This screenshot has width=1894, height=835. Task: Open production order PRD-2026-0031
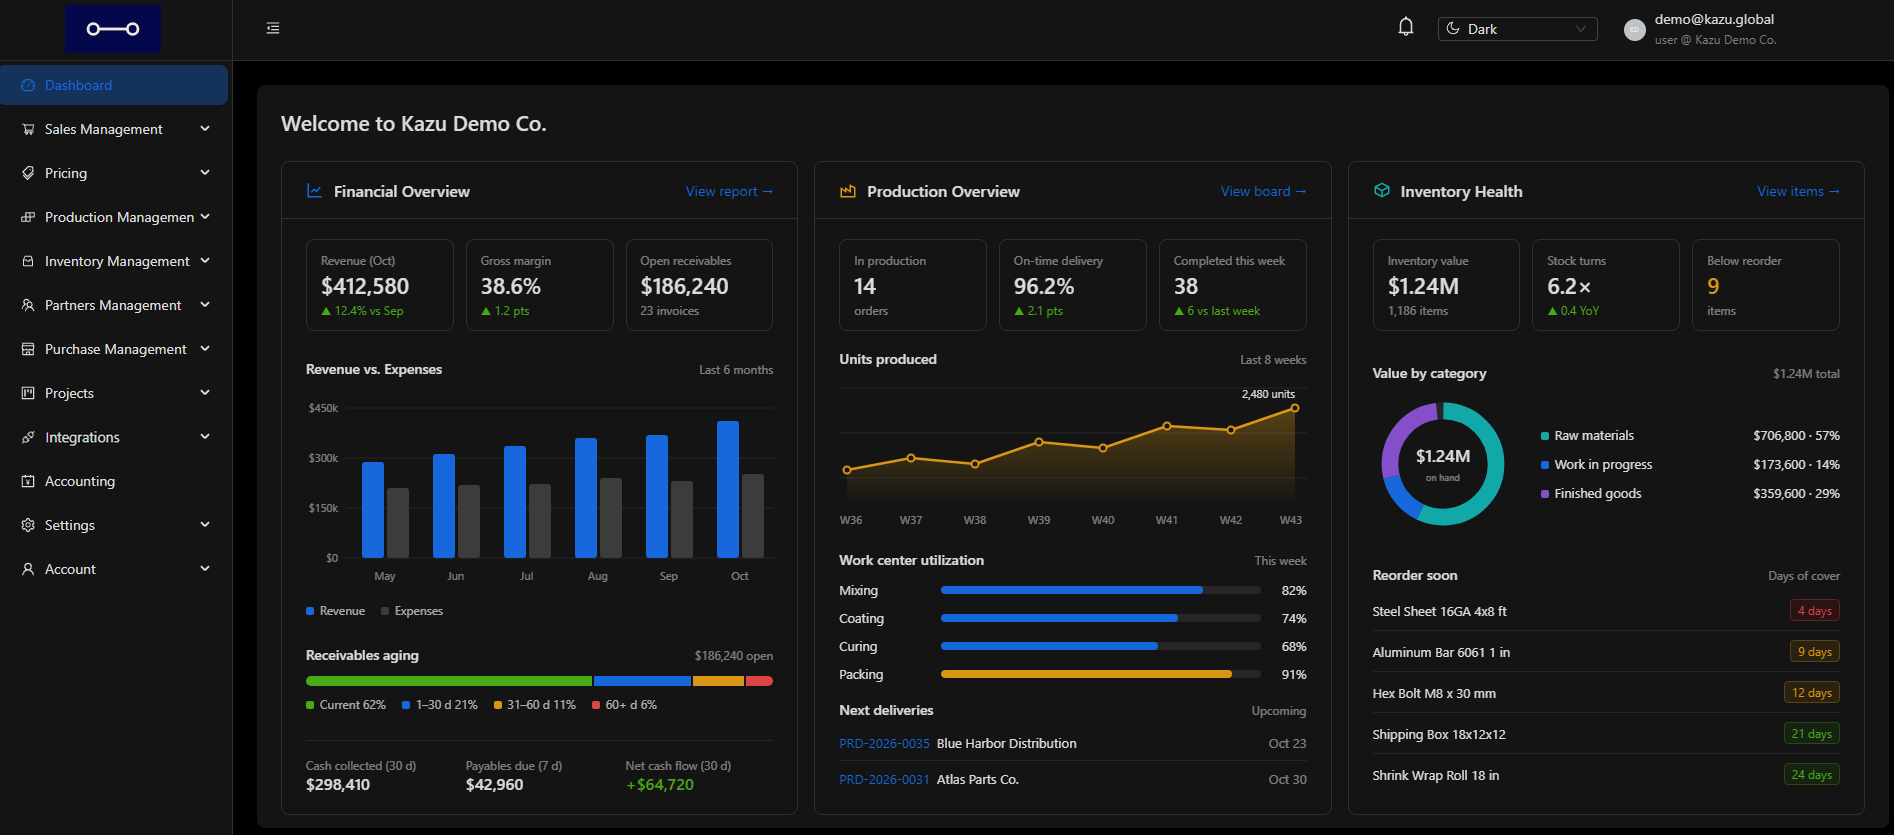(x=884, y=779)
